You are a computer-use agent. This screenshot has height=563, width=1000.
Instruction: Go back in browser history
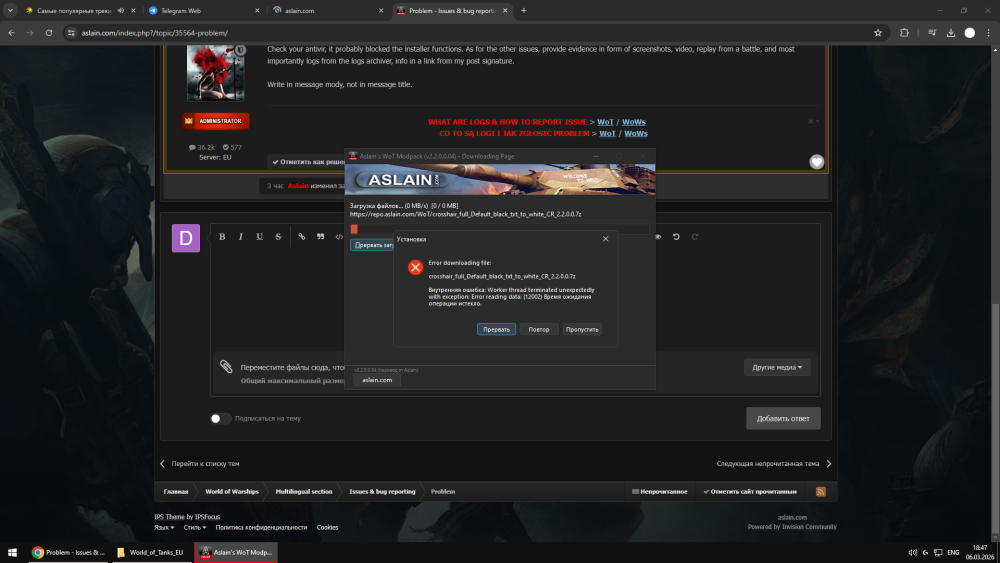click(x=11, y=33)
